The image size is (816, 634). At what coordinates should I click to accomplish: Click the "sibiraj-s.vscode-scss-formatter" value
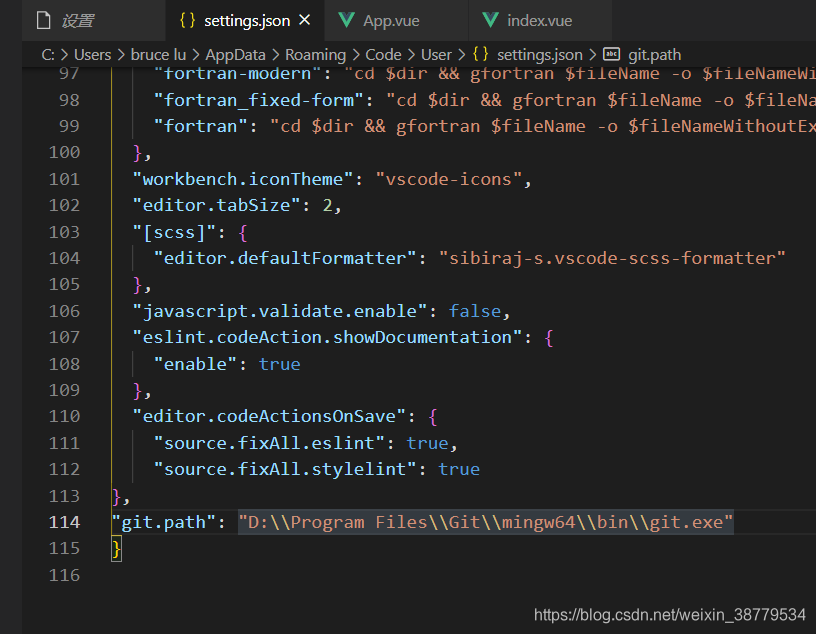[x=612, y=258]
